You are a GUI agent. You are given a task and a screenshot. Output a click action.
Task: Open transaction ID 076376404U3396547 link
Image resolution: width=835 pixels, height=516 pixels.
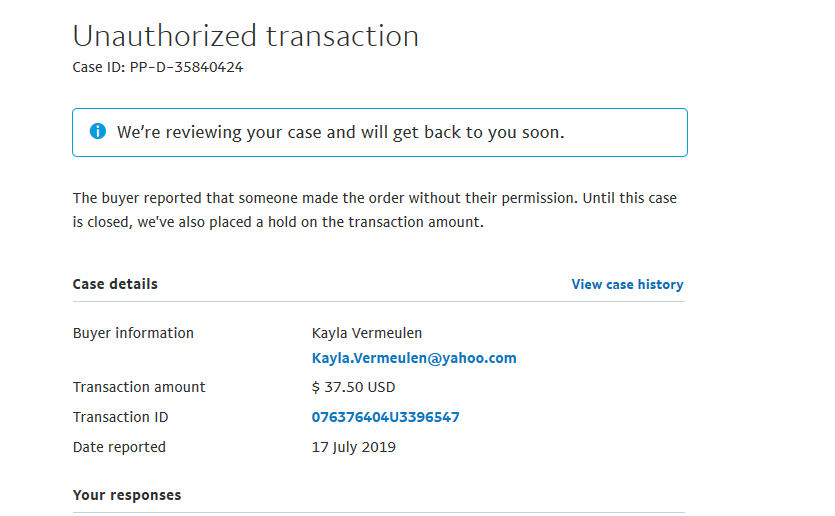(385, 417)
